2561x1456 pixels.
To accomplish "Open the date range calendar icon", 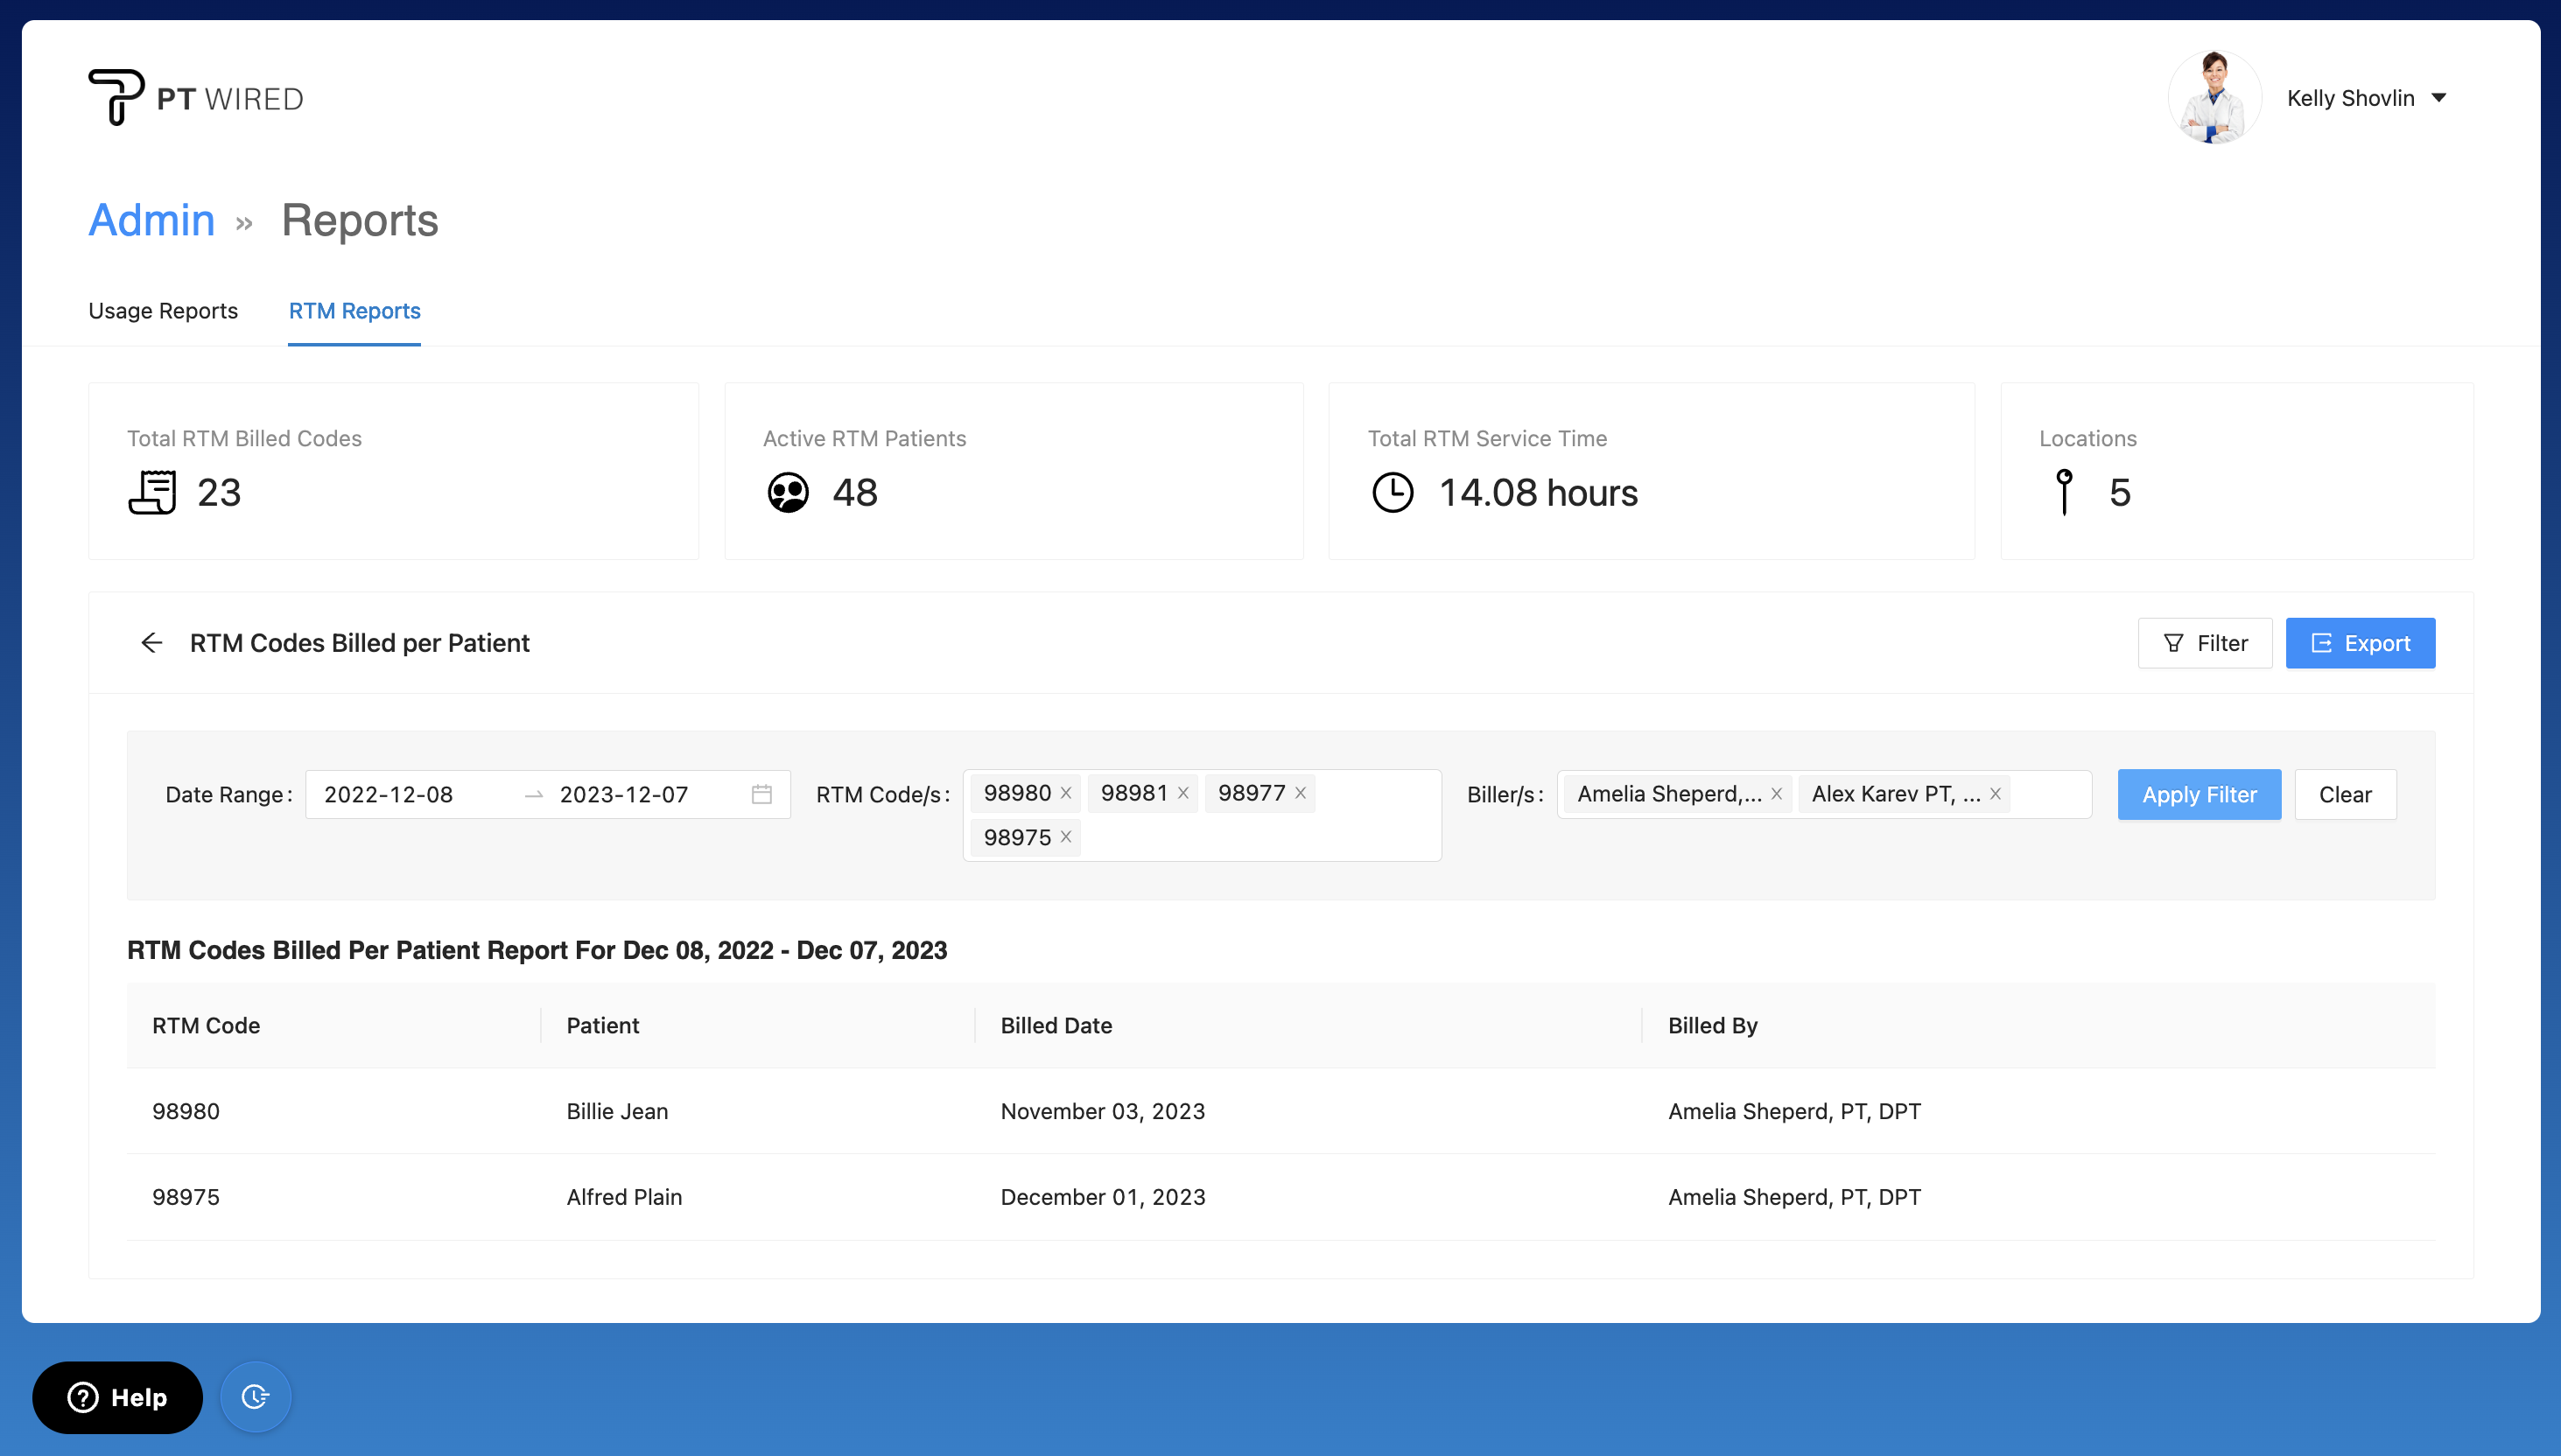I will [x=761, y=794].
